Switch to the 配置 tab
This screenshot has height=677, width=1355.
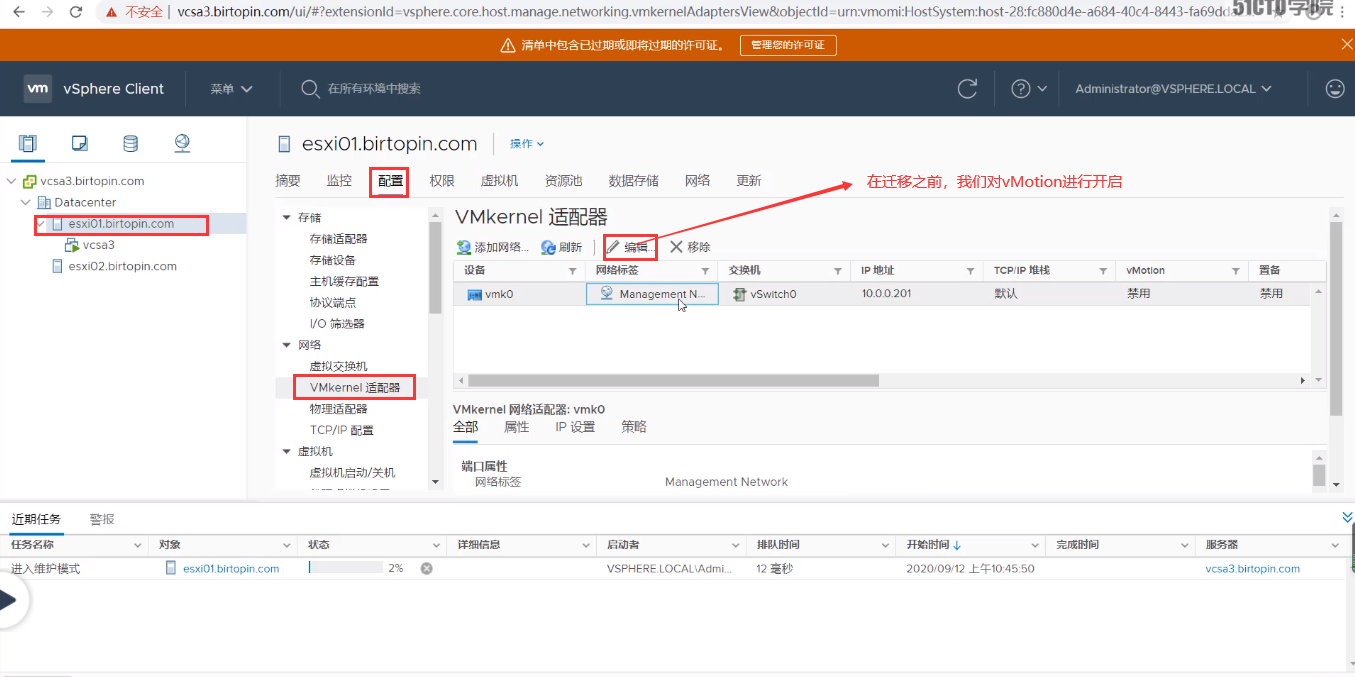[390, 181]
